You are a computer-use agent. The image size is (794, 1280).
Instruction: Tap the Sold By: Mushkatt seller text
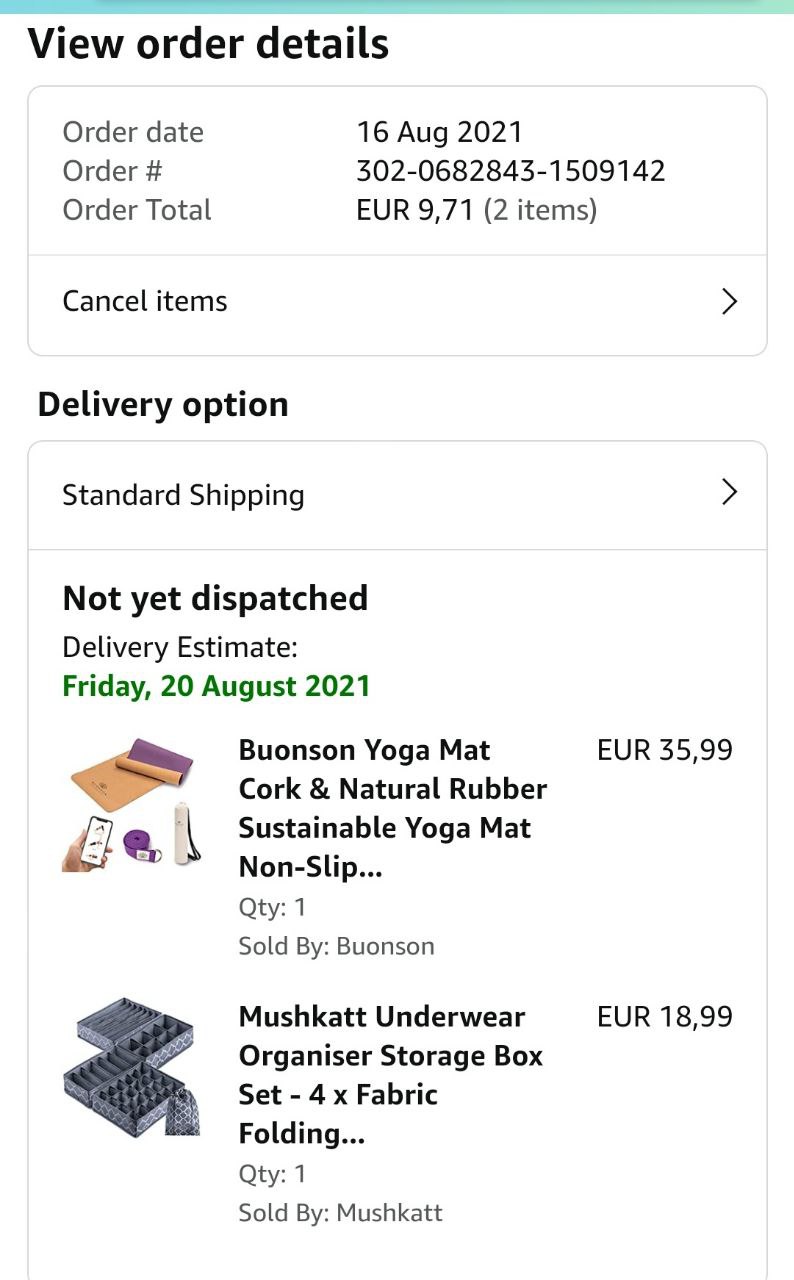click(340, 1213)
